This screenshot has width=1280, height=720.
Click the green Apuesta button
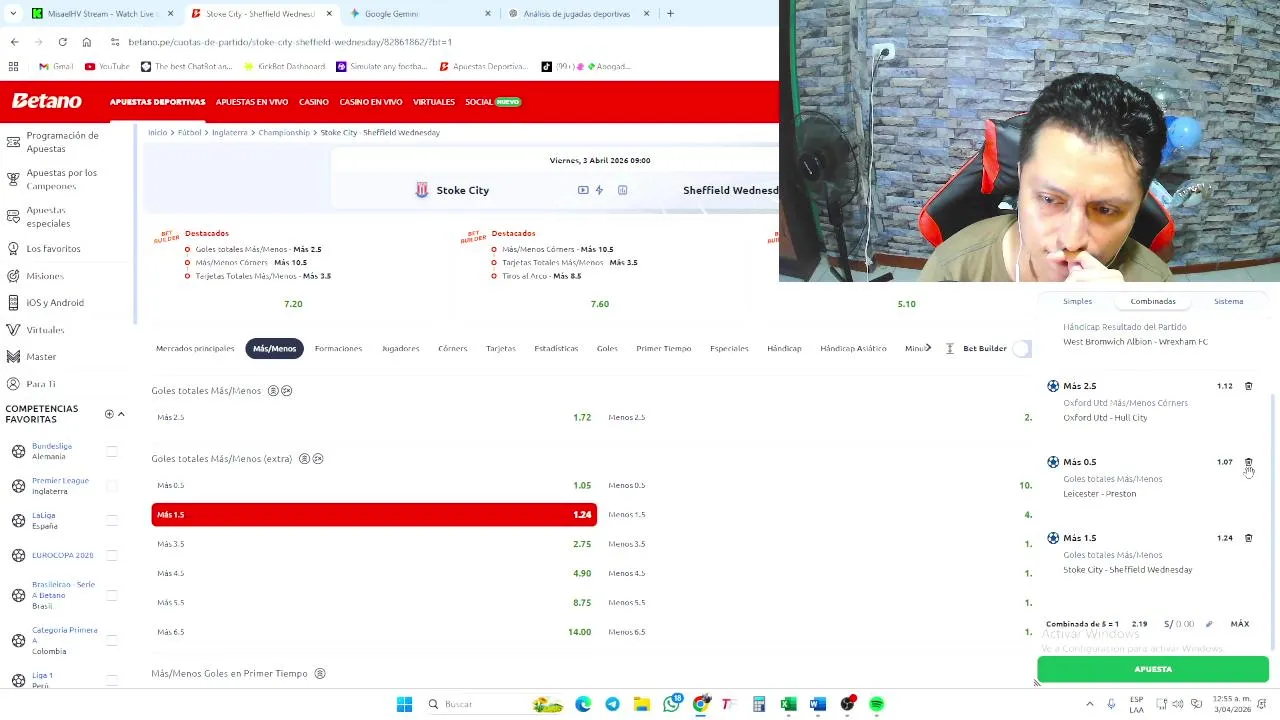[x=1153, y=669]
